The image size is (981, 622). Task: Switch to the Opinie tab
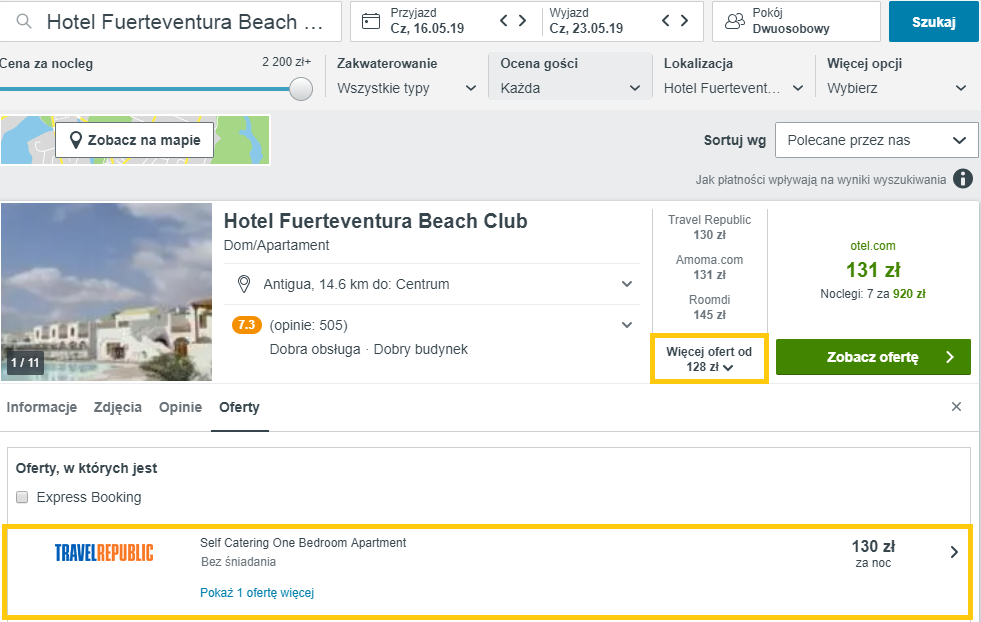(x=180, y=407)
